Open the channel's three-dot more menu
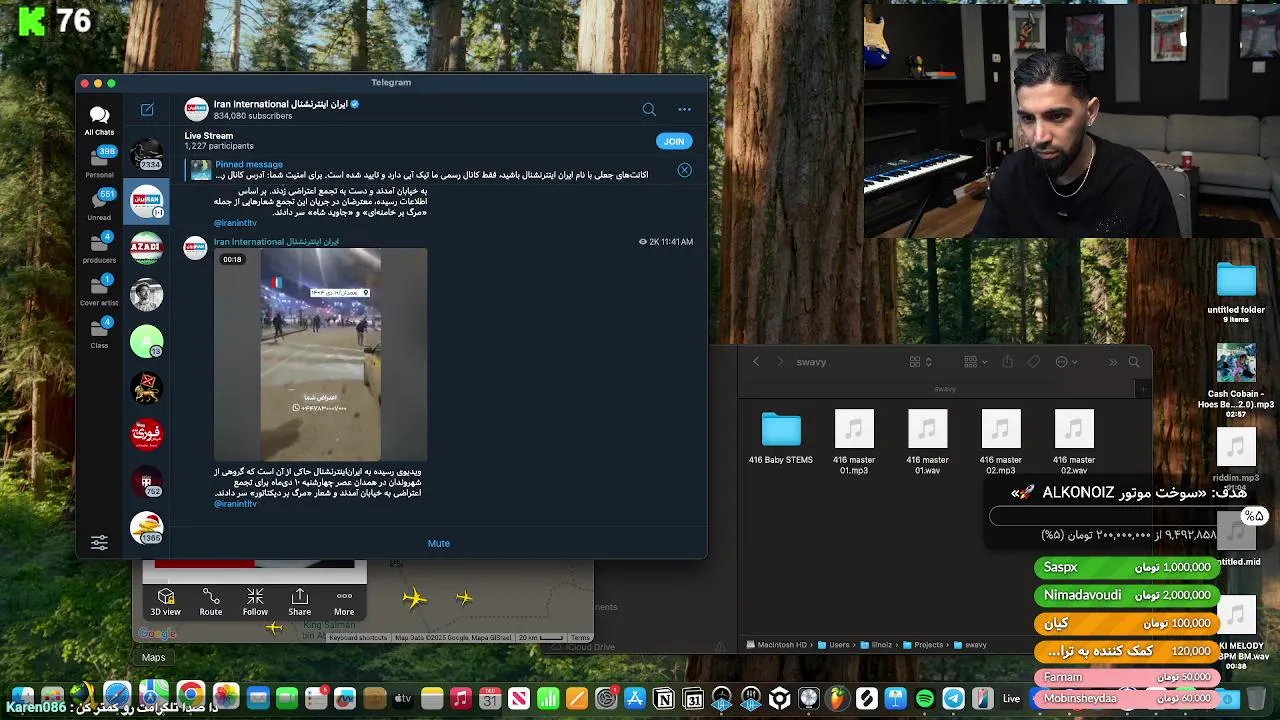 tap(684, 109)
